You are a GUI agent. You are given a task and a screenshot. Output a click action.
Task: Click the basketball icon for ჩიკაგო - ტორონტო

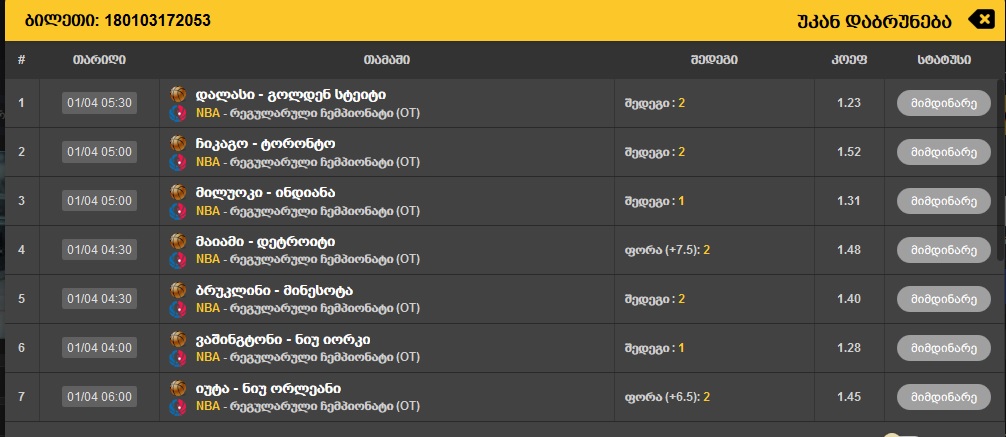[x=179, y=143]
